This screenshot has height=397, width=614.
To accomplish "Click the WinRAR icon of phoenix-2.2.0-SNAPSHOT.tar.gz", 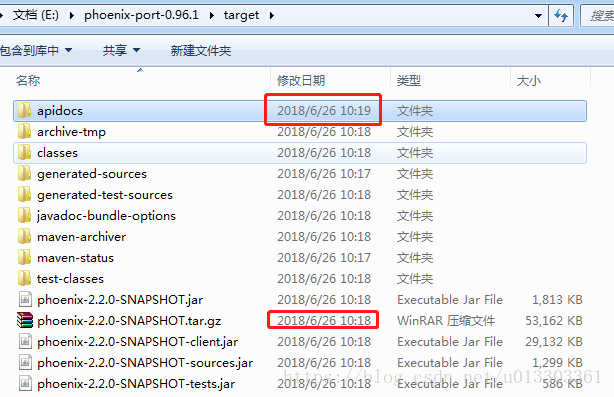I will coord(25,320).
